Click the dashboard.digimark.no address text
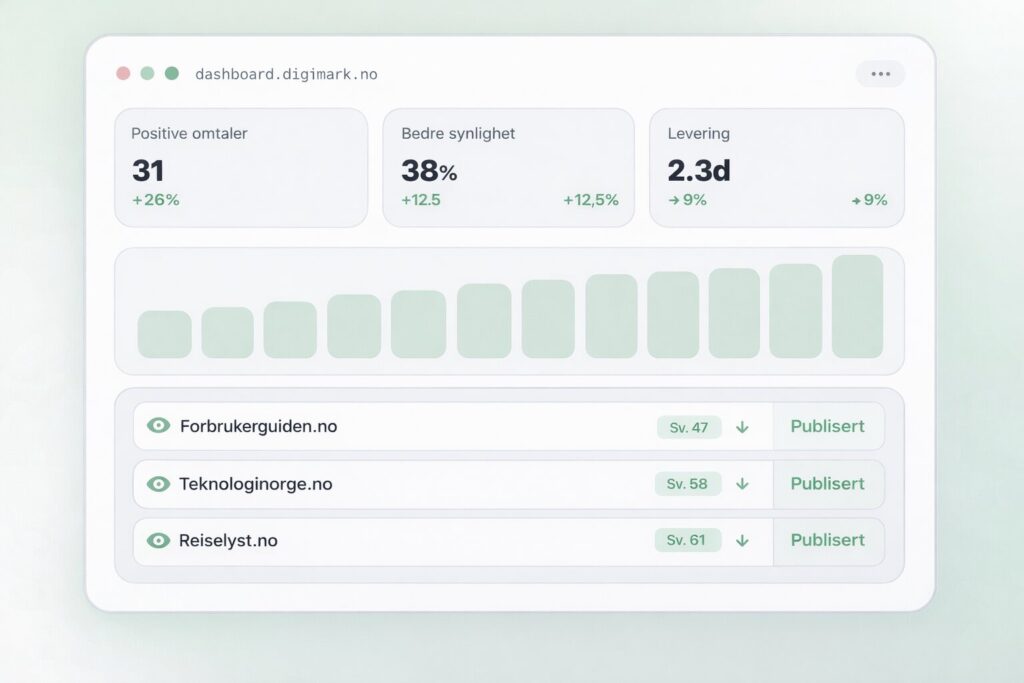This screenshot has width=1024, height=683. pyautogui.click(x=286, y=75)
